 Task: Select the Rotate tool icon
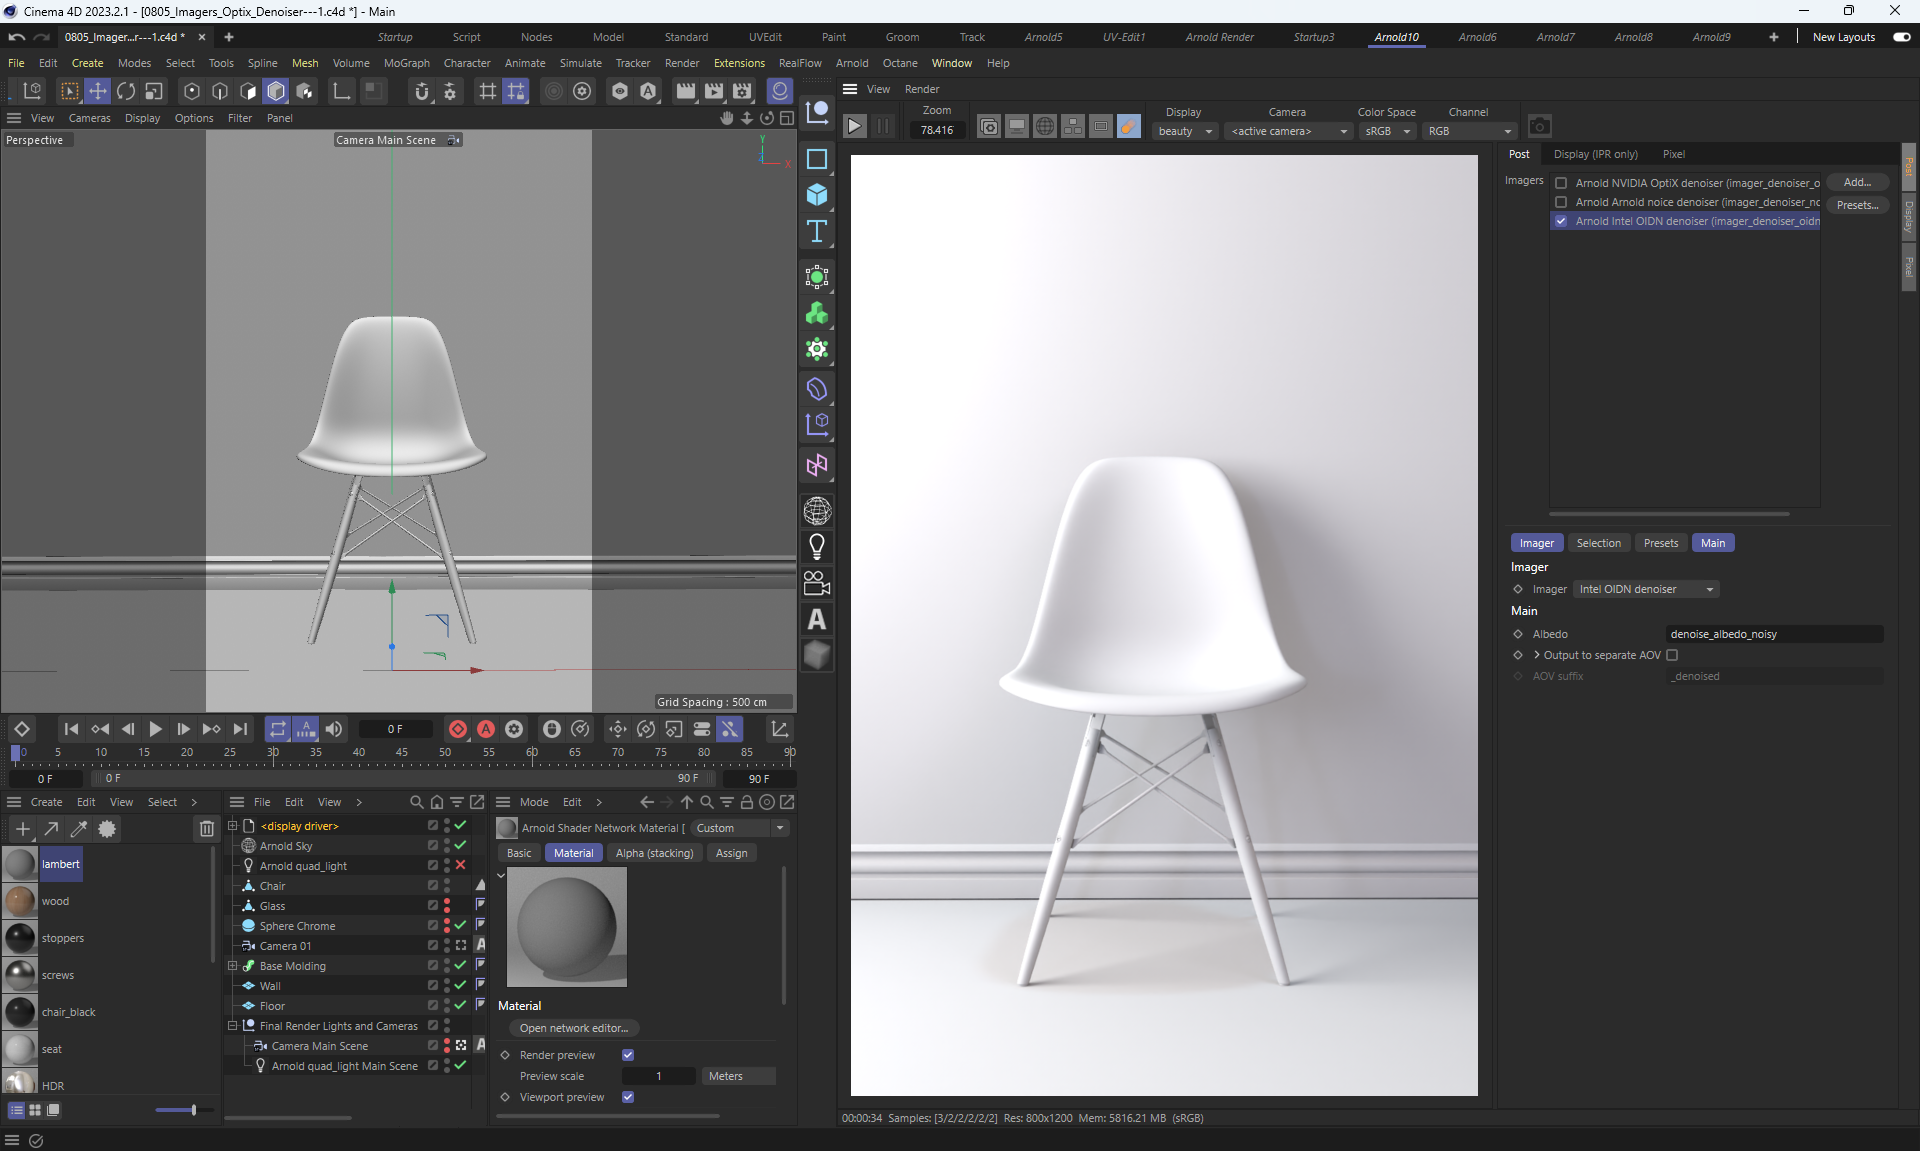tap(126, 91)
